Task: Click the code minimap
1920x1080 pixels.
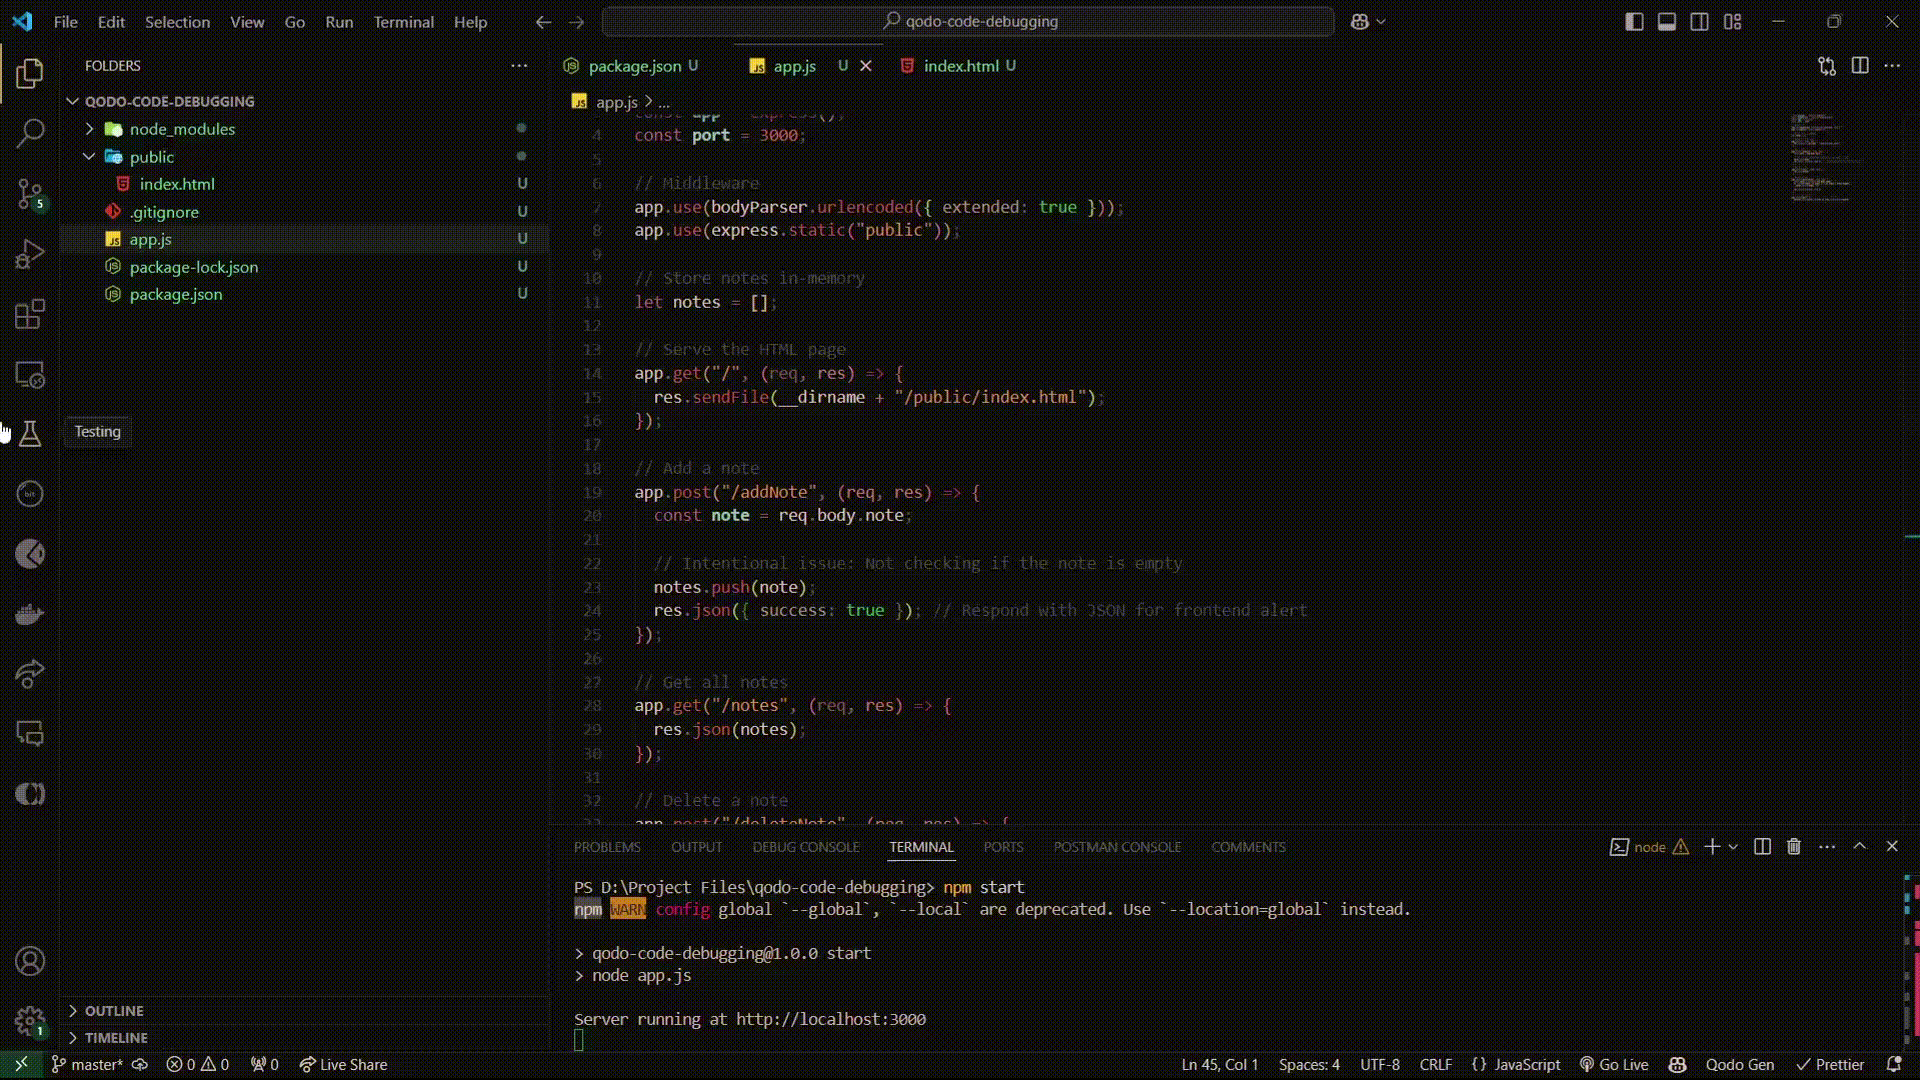Action: click(1827, 160)
